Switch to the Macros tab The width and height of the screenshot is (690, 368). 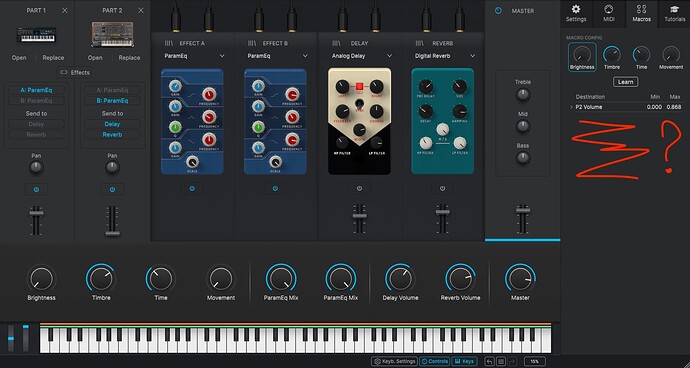tap(641, 13)
